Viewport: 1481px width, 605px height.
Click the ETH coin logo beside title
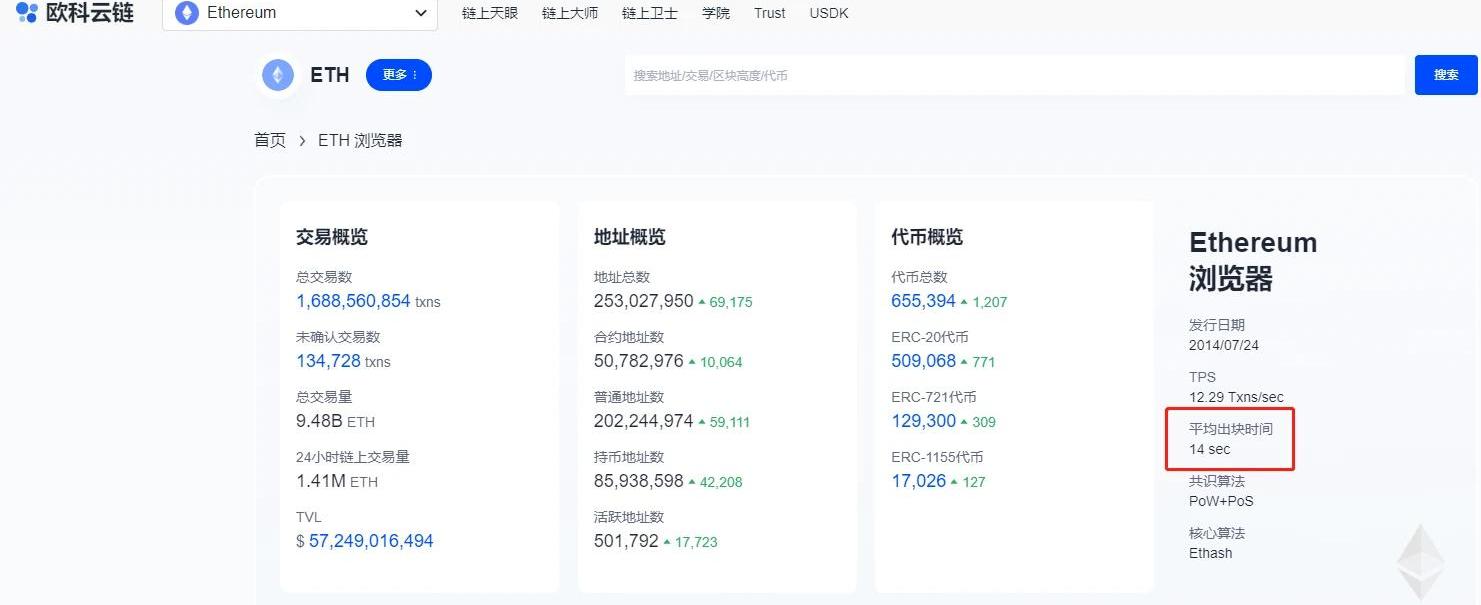pyautogui.click(x=278, y=75)
